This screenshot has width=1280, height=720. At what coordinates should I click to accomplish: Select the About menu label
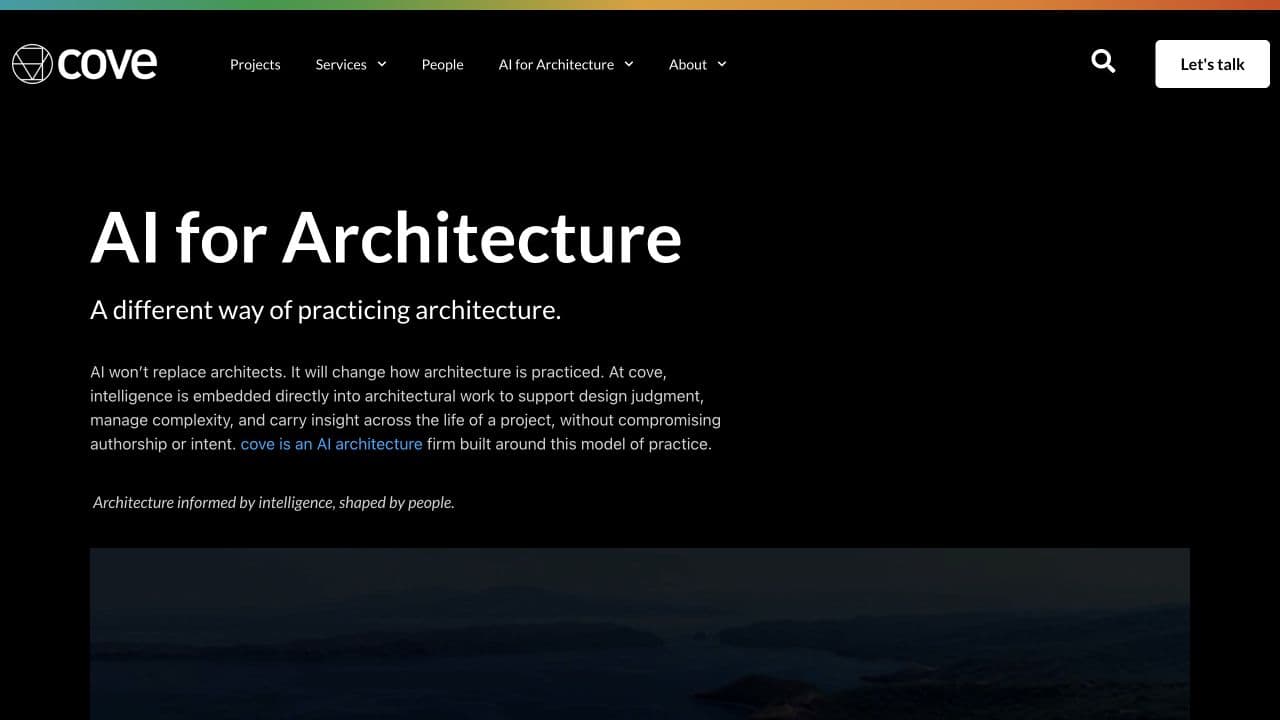(x=688, y=64)
